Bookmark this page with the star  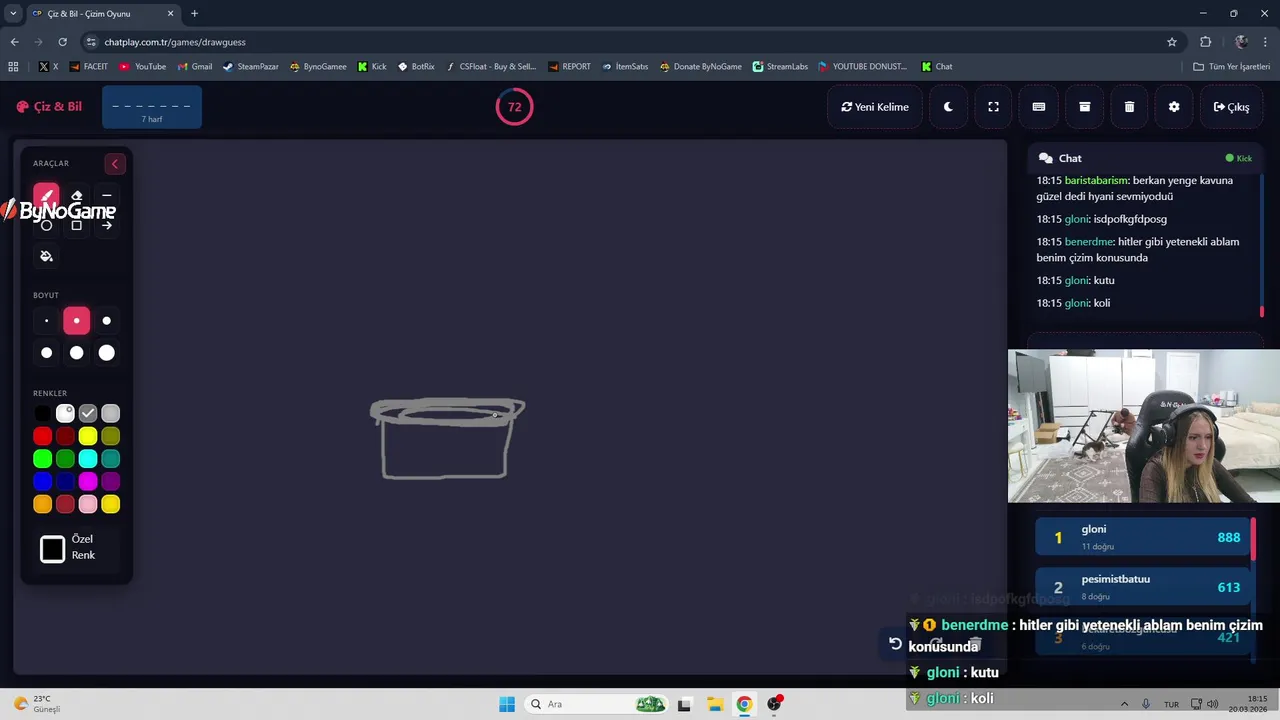tap(1172, 42)
